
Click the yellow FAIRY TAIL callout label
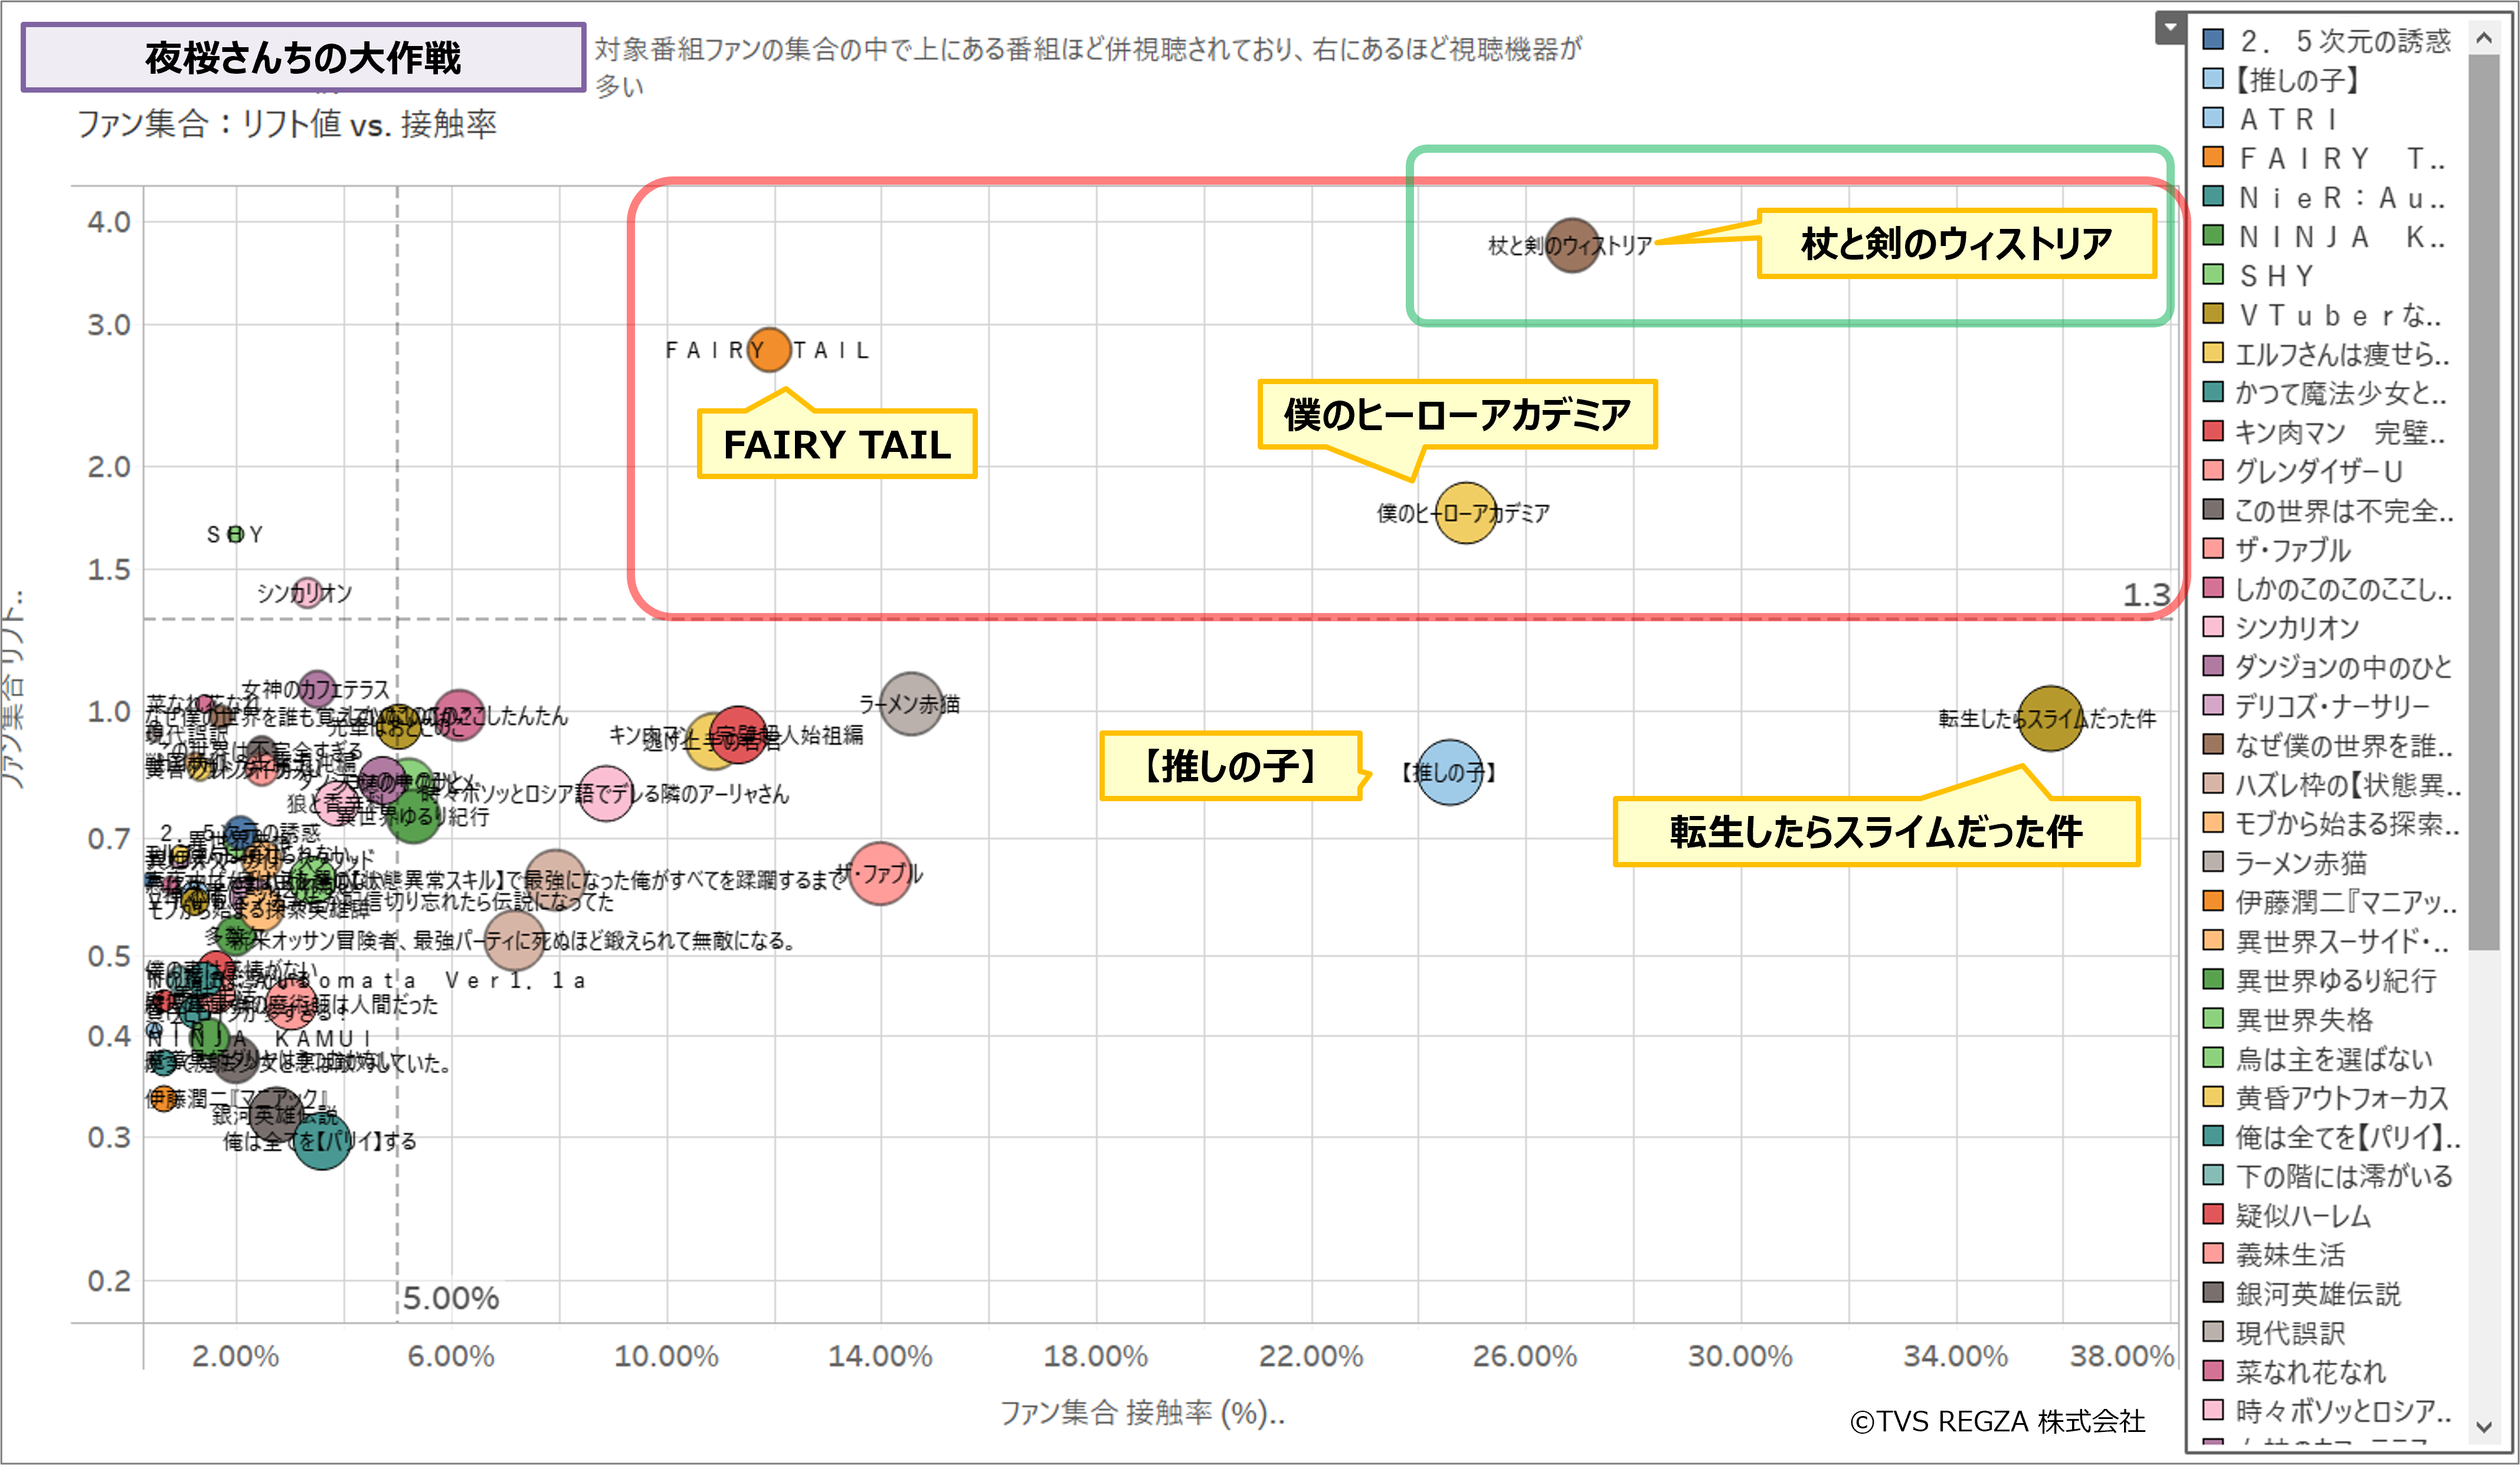point(836,444)
